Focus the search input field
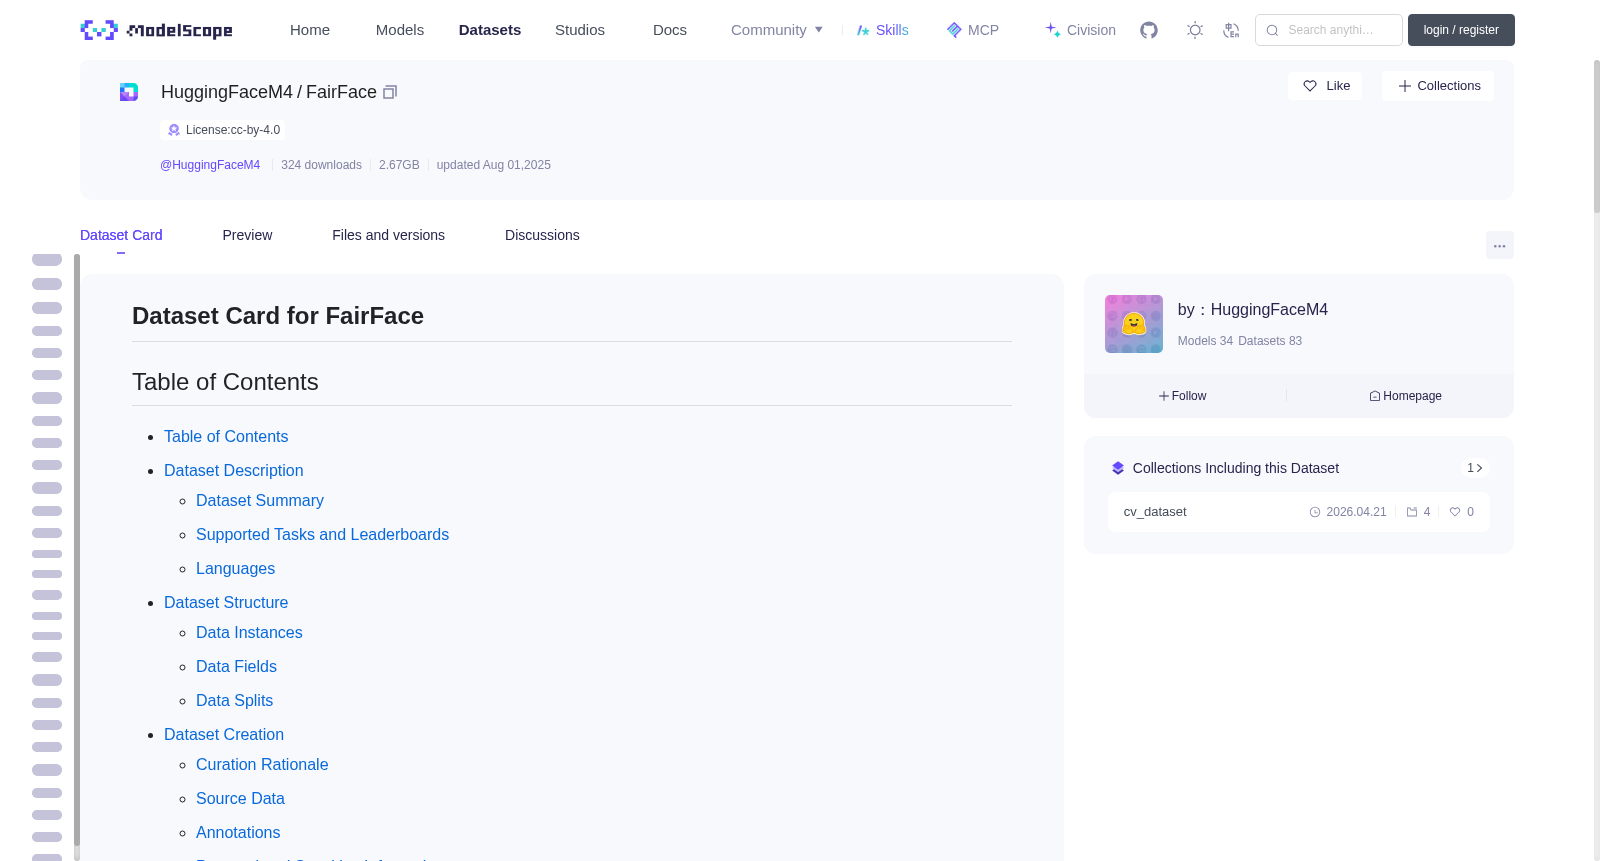Viewport: 1600px width, 861px height. point(1329,30)
